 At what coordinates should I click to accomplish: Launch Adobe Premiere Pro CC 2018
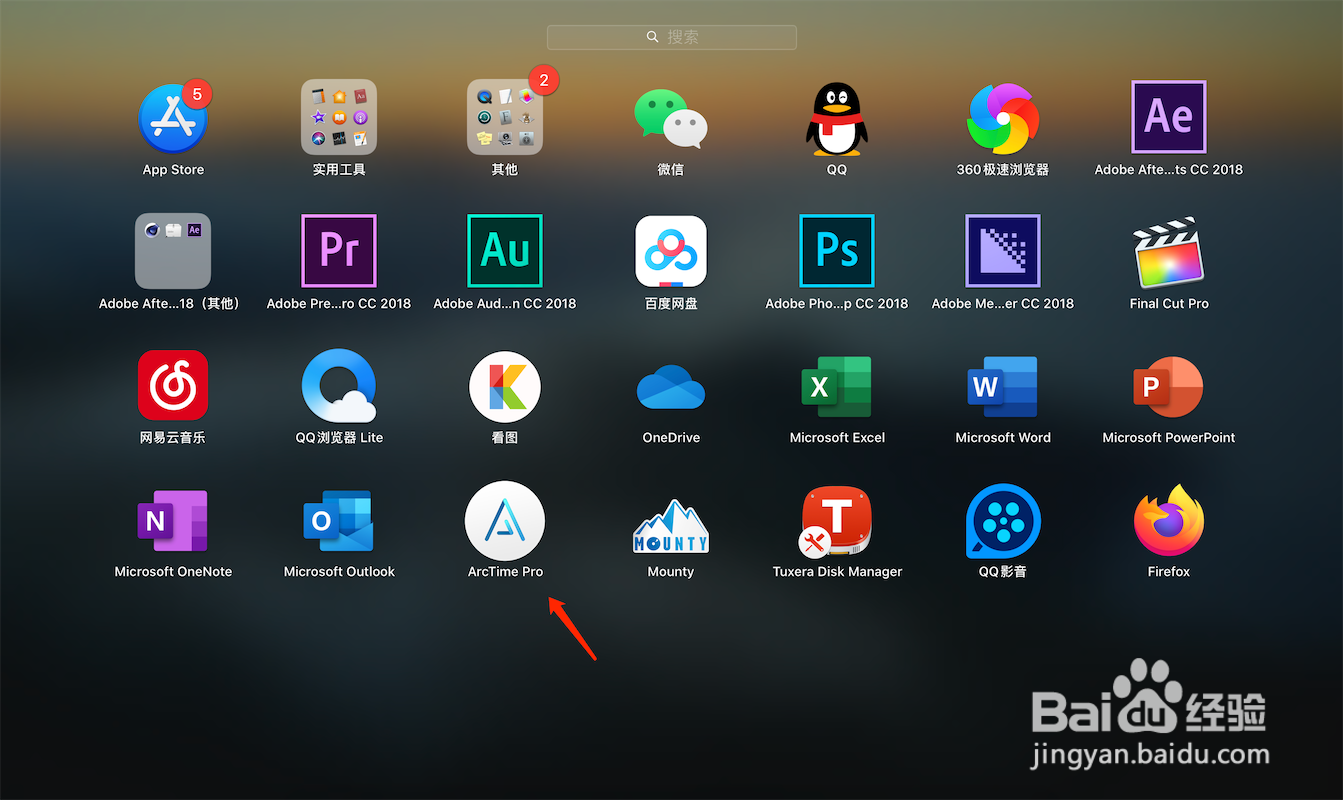tap(339, 251)
